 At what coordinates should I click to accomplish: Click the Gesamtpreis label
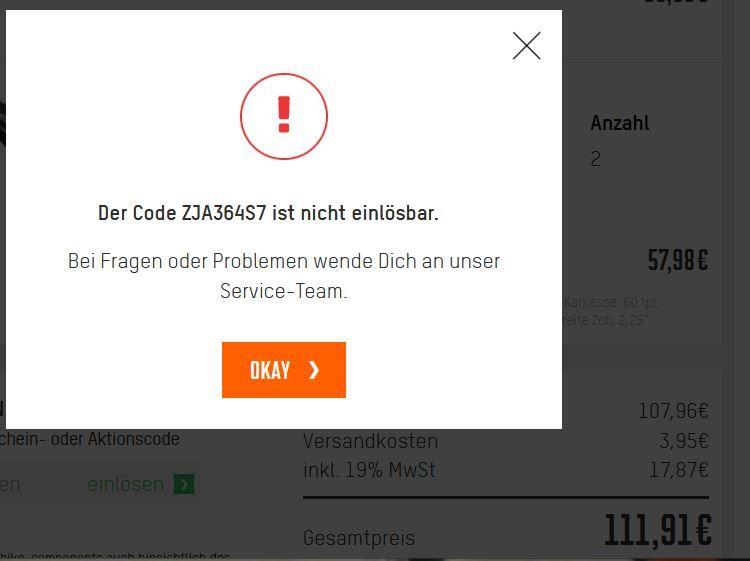(x=359, y=538)
